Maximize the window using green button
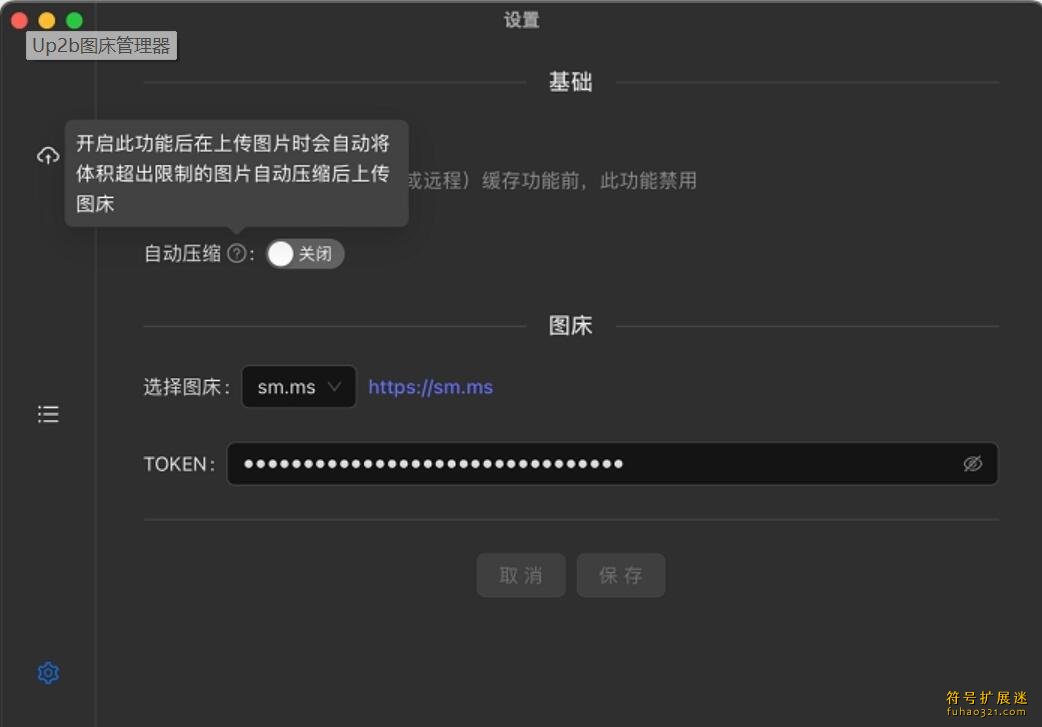Image resolution: width=1042 pixels, height=727 pixels. tap(74, 20)
